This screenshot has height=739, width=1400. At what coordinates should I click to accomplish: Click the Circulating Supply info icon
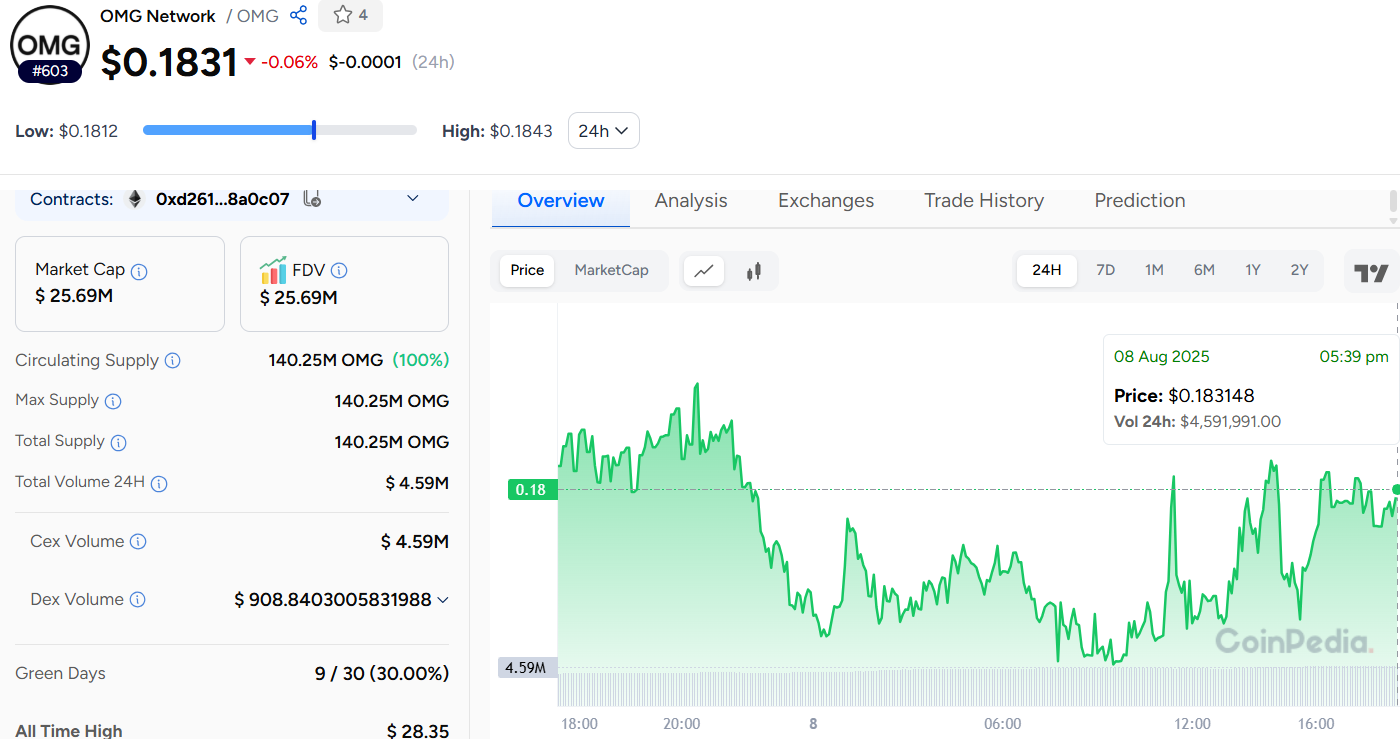click(x=173, y=360)
